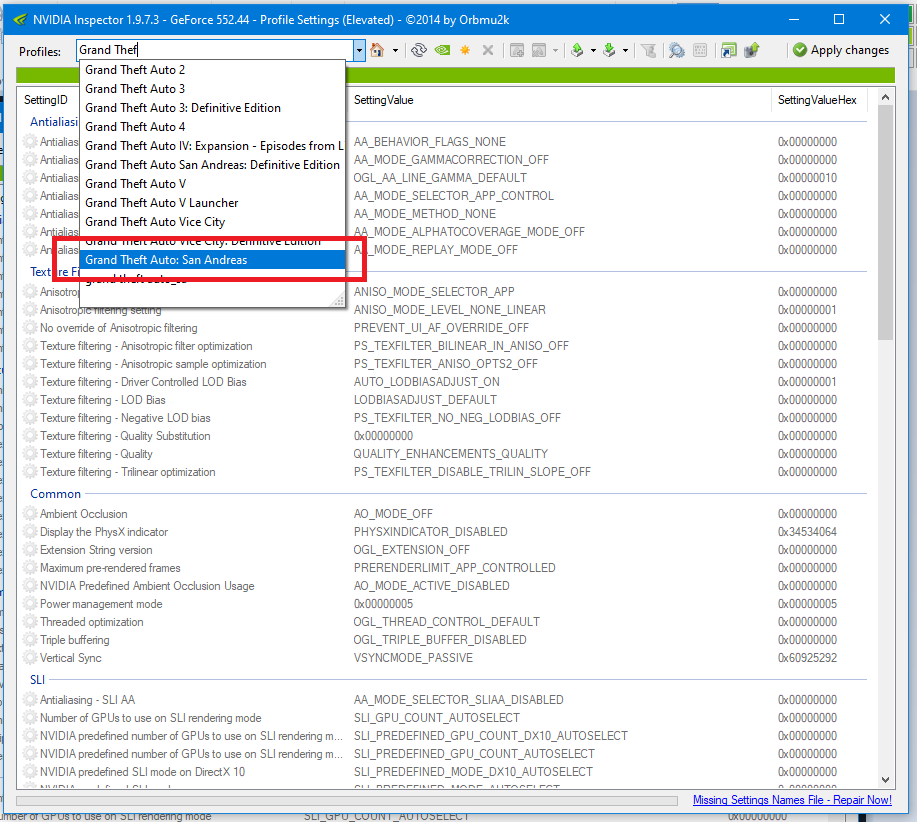
Task: Choose Grand Theft Auto V Launcher
Action: pos(212,203)
